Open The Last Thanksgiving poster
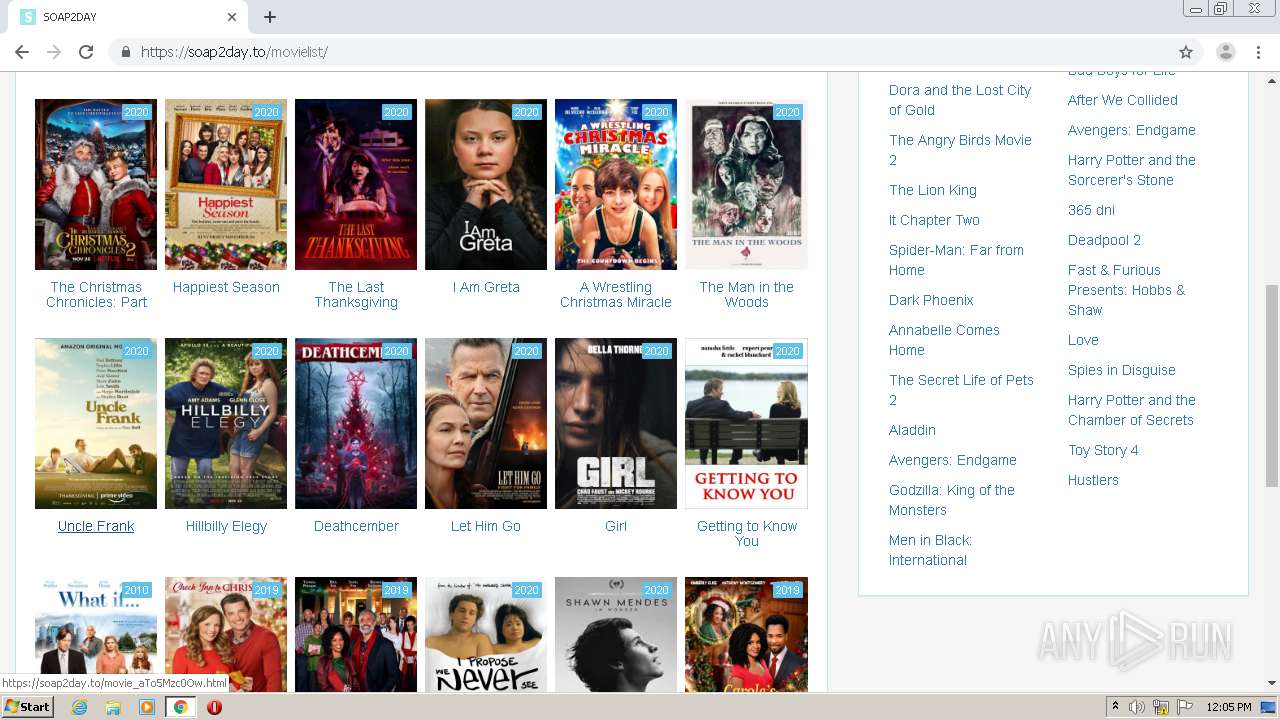Image resolution: width=1280 pixels, height=720 pixels. tap(356, 184)
